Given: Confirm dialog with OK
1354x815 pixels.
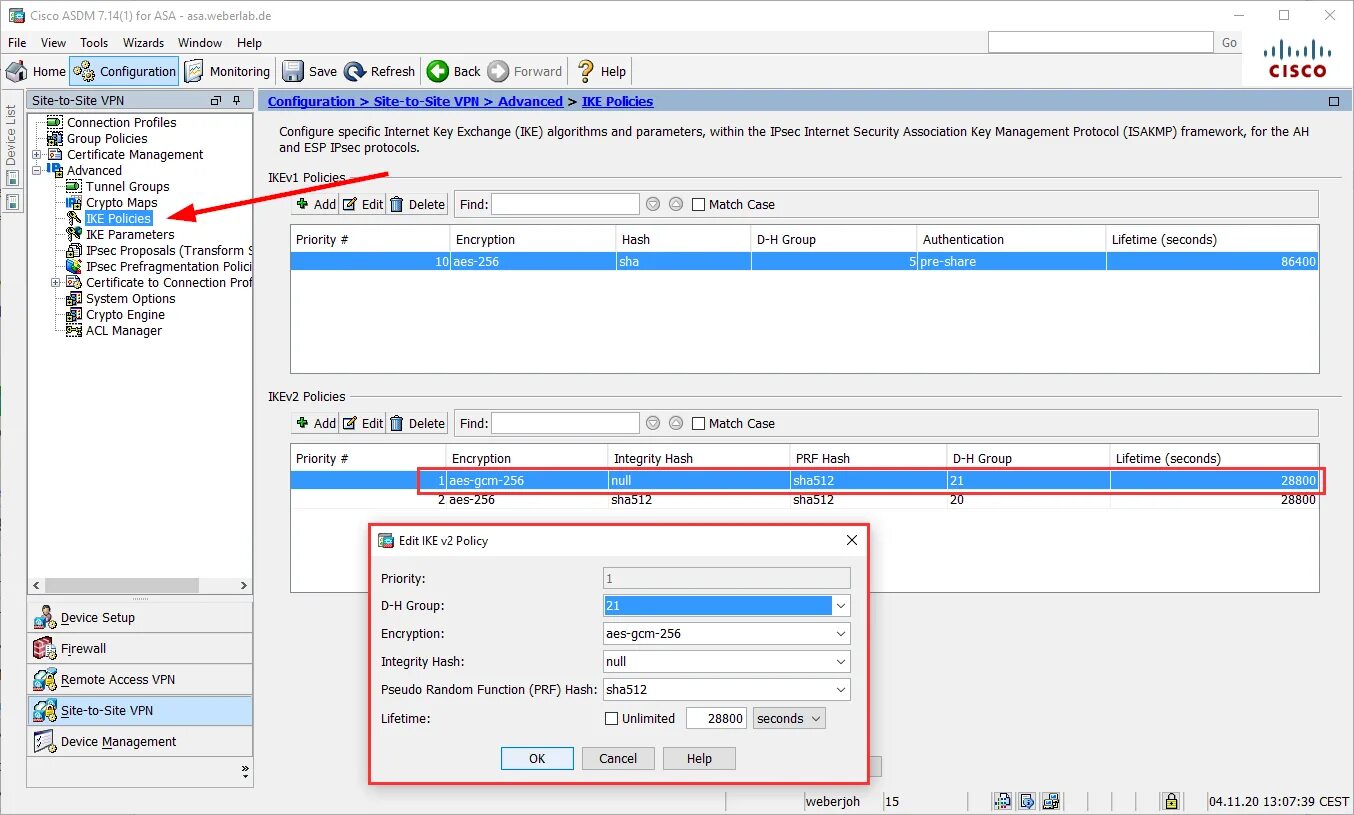Looking at the screenshot, I should [x=537, y=758].
